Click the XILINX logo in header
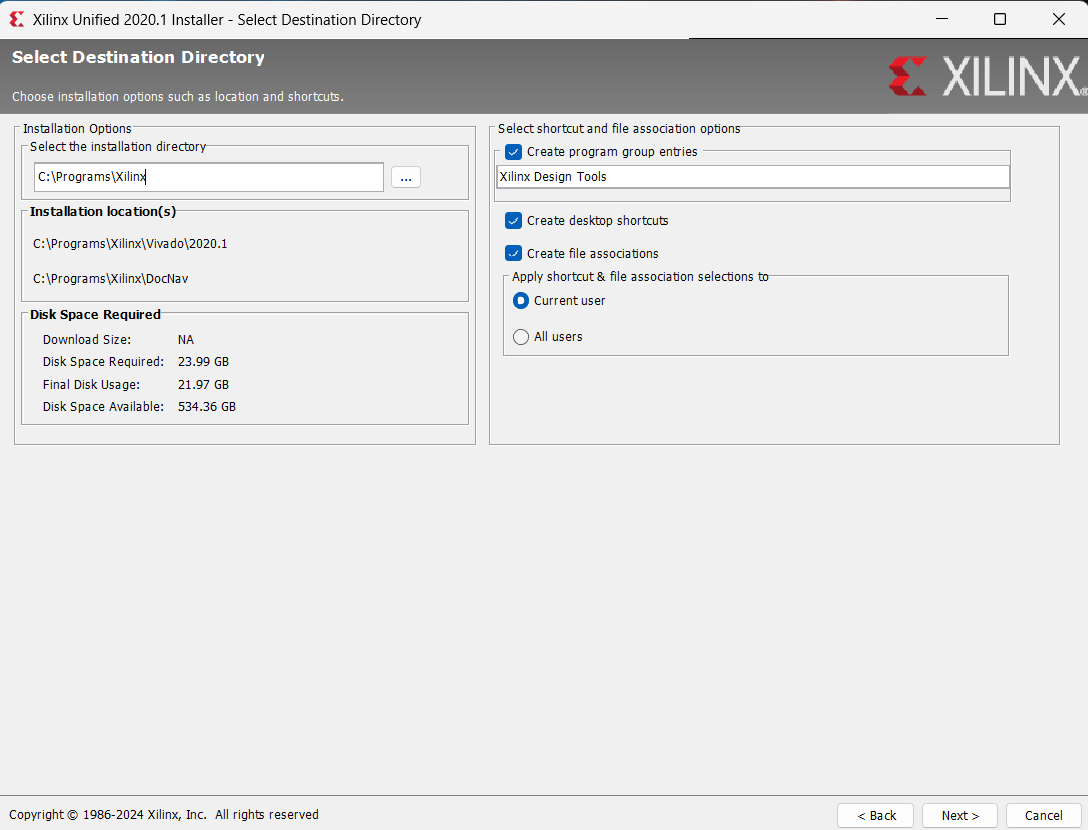 click(987, 76)
